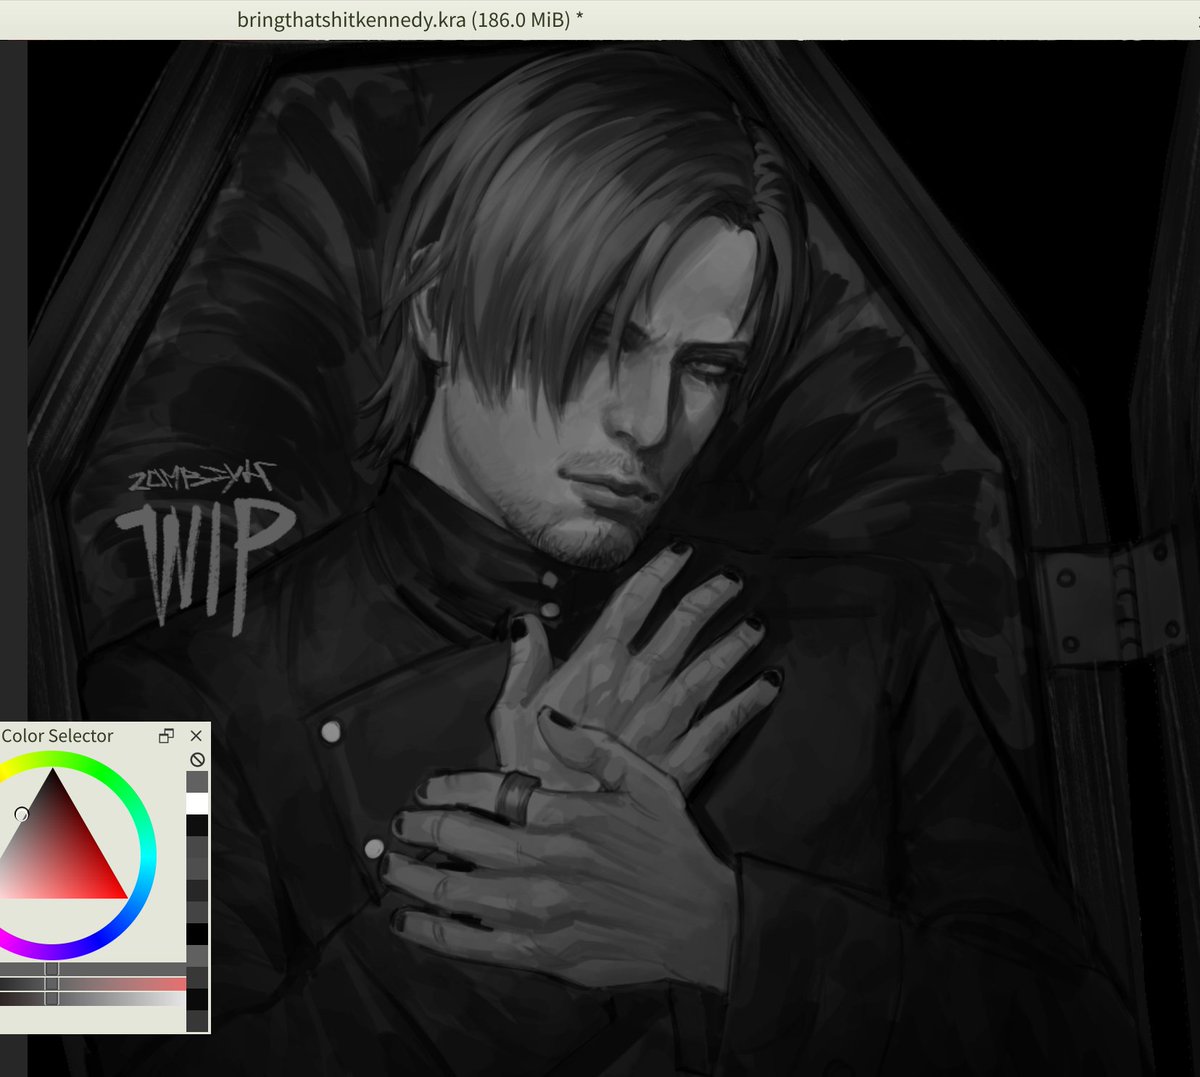Click the cyan area of the hue ring
This screenshot has height=1077, width=1200.
[x=150, y=855]
